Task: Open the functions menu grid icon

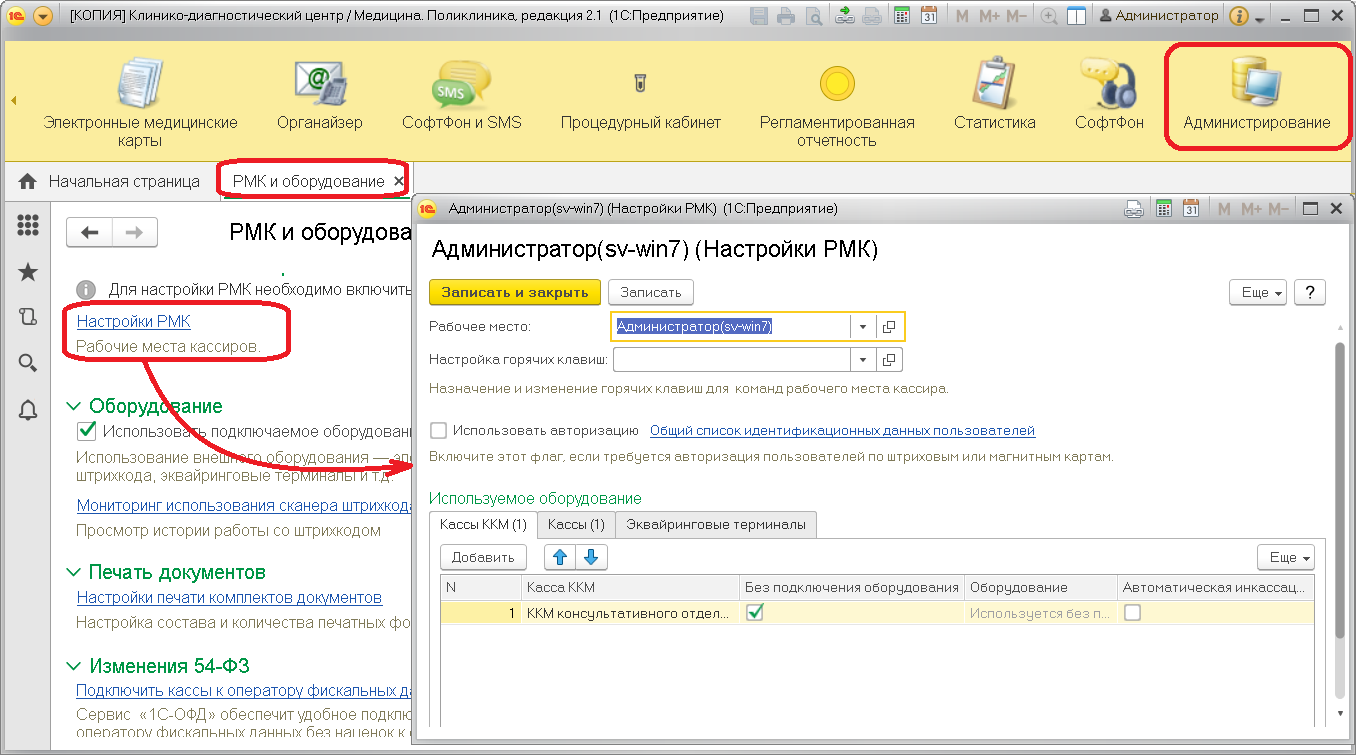Action: [x=28, y=225]
